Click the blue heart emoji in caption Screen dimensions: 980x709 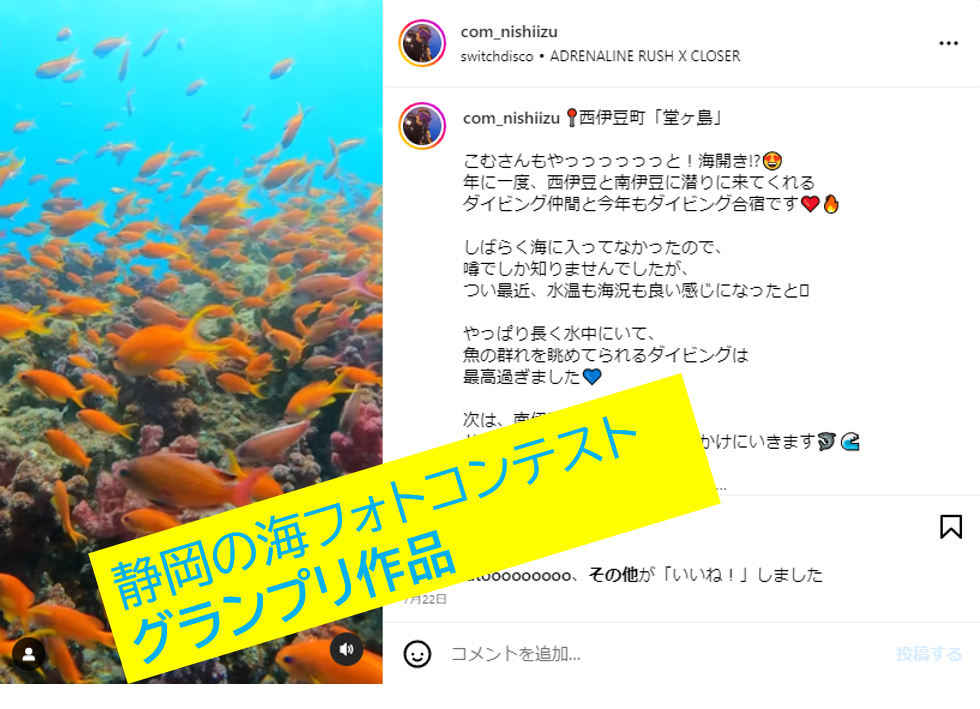pyautogui.click(x=591, y=376)
